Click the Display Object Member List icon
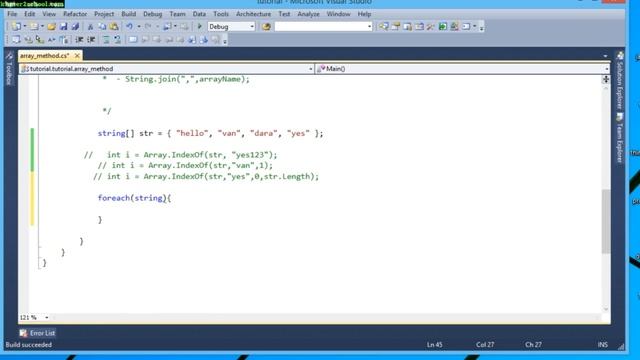The image size is (640, 360). click(x=16, y=40)
